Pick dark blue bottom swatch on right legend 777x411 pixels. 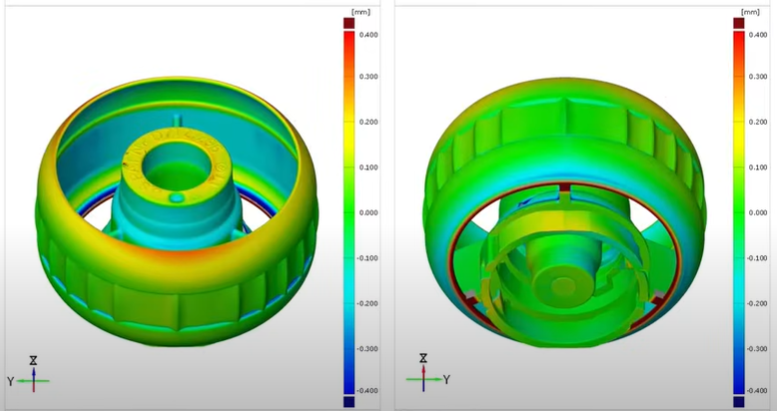coord(739,401)
